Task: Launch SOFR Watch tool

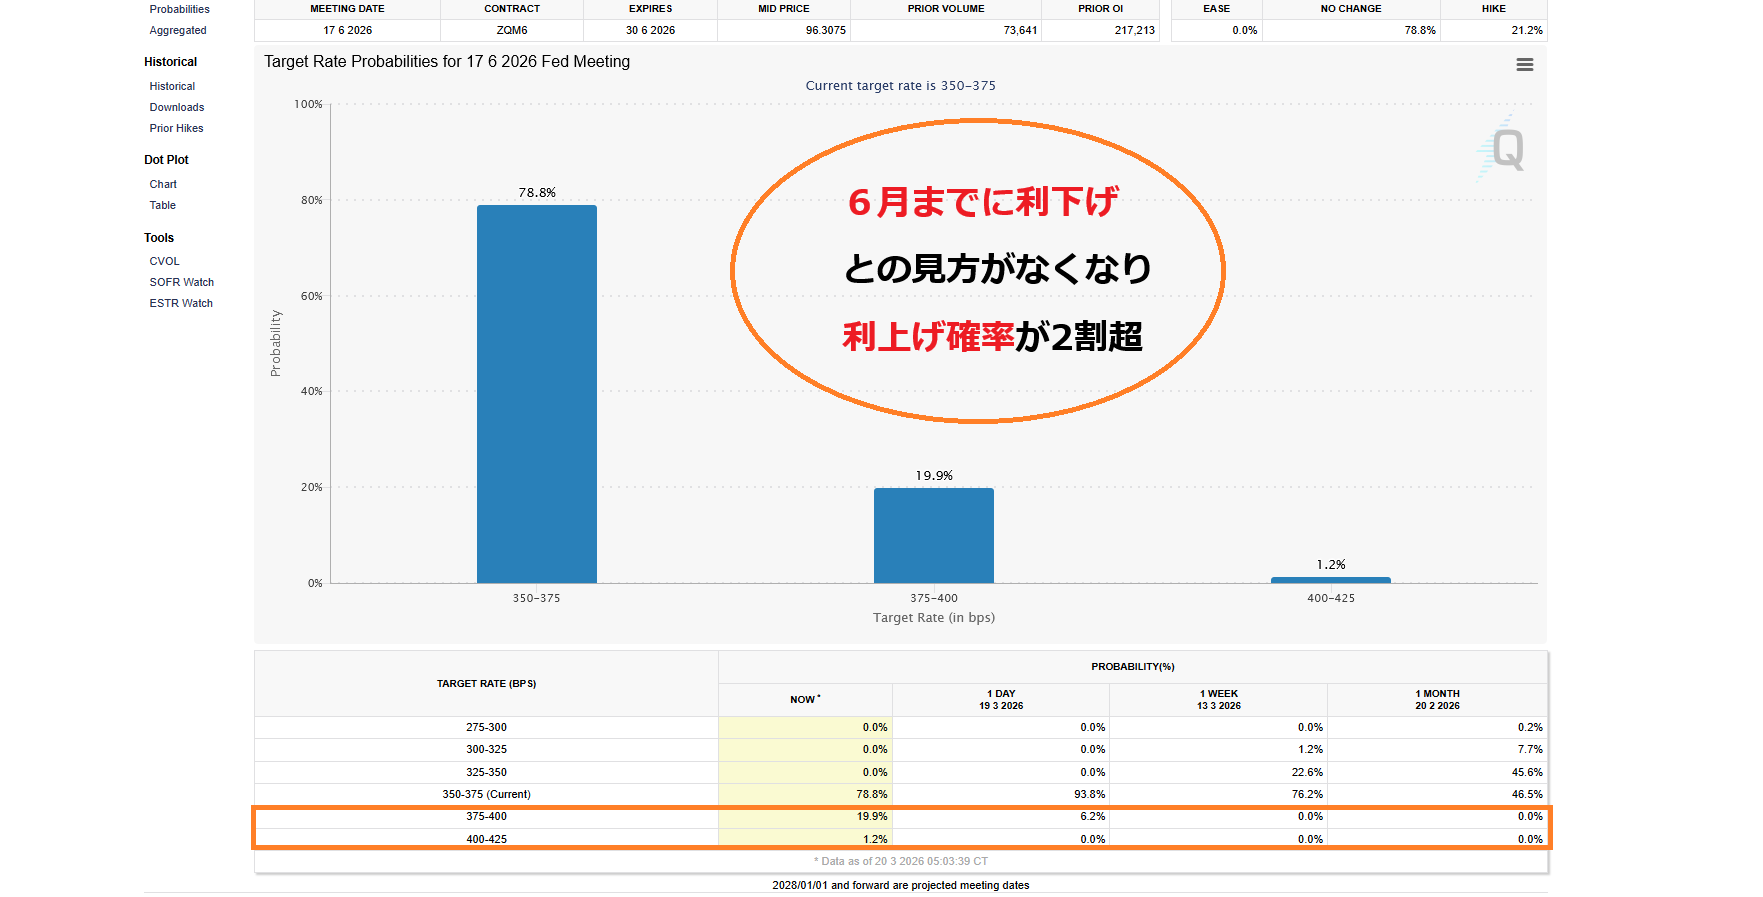Action: [182, 282]
